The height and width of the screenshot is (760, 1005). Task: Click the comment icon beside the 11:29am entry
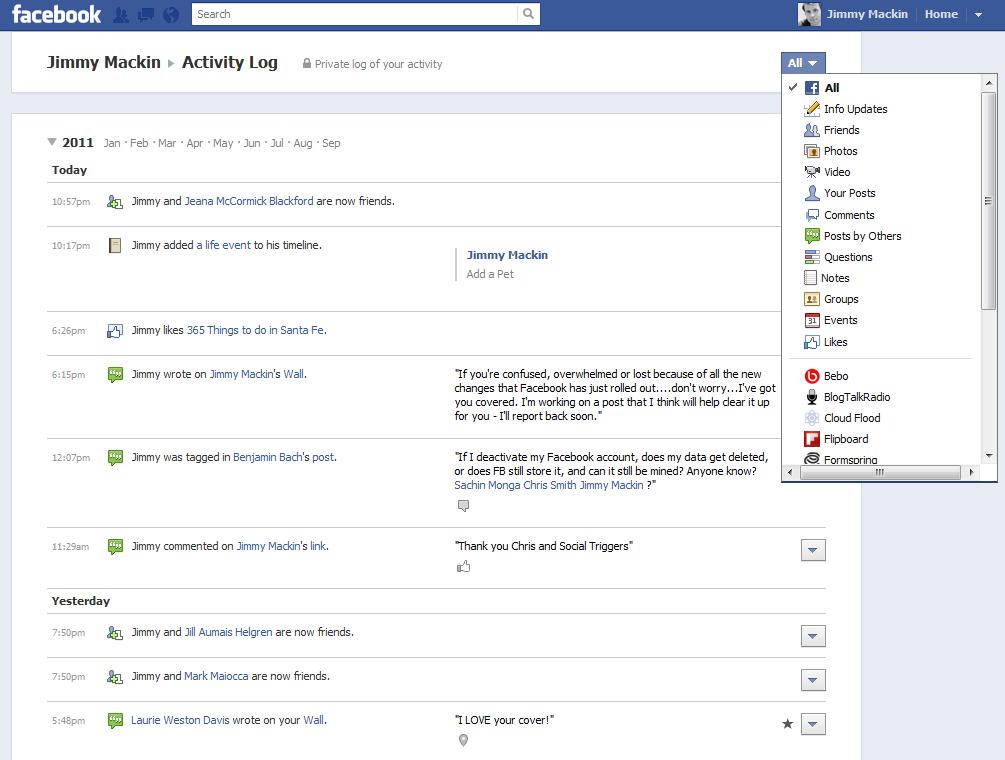tap(115, 547)
